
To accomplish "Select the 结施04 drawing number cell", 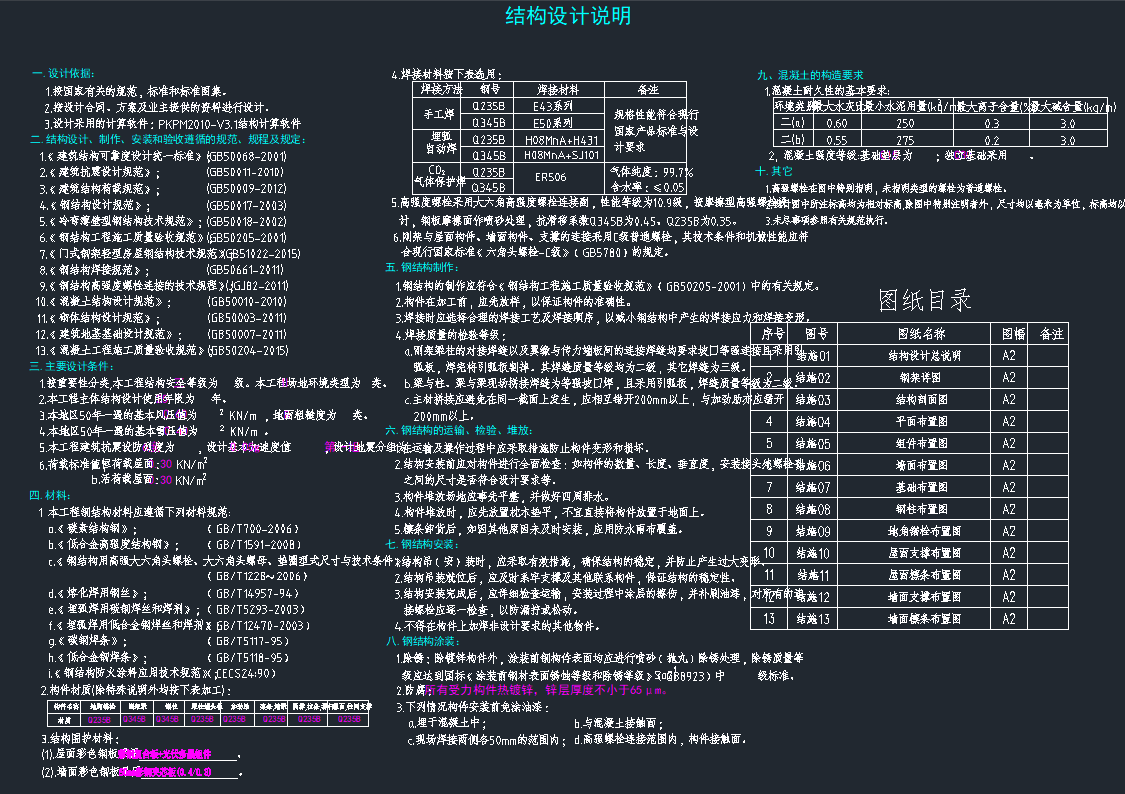I will coord(812,422).
